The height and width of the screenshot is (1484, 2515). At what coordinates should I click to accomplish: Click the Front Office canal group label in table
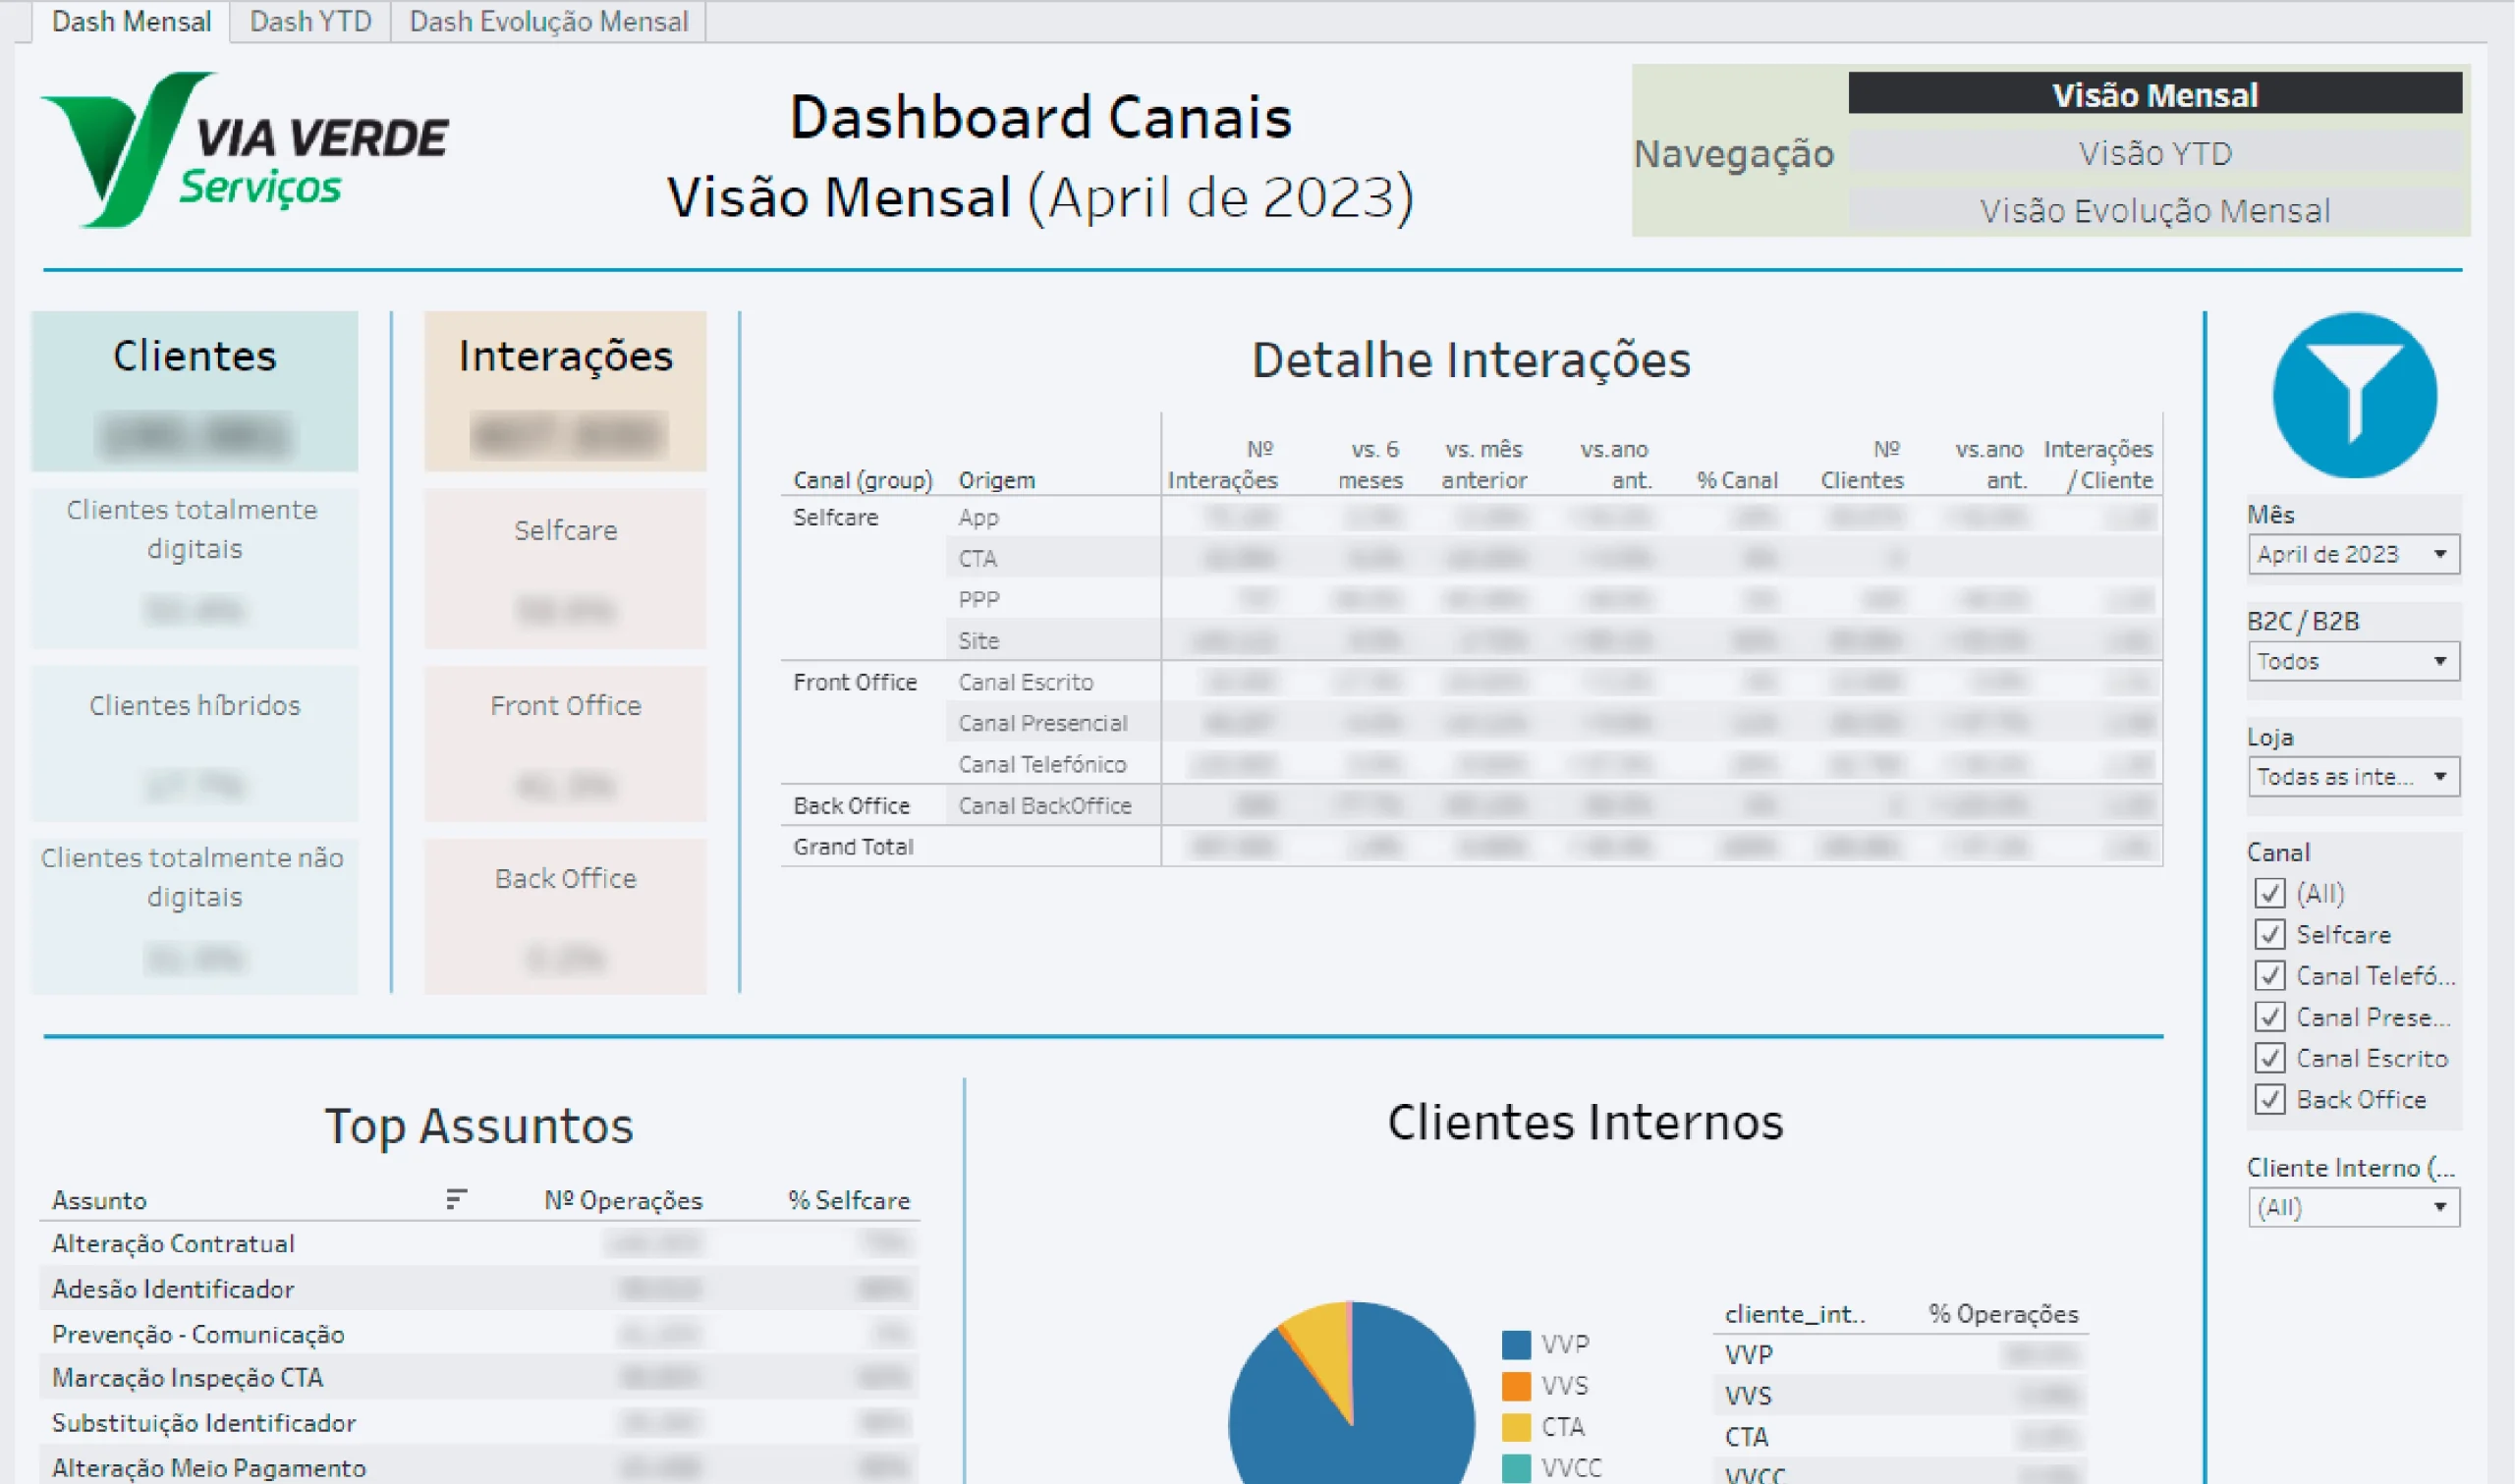tap(855, 682)
